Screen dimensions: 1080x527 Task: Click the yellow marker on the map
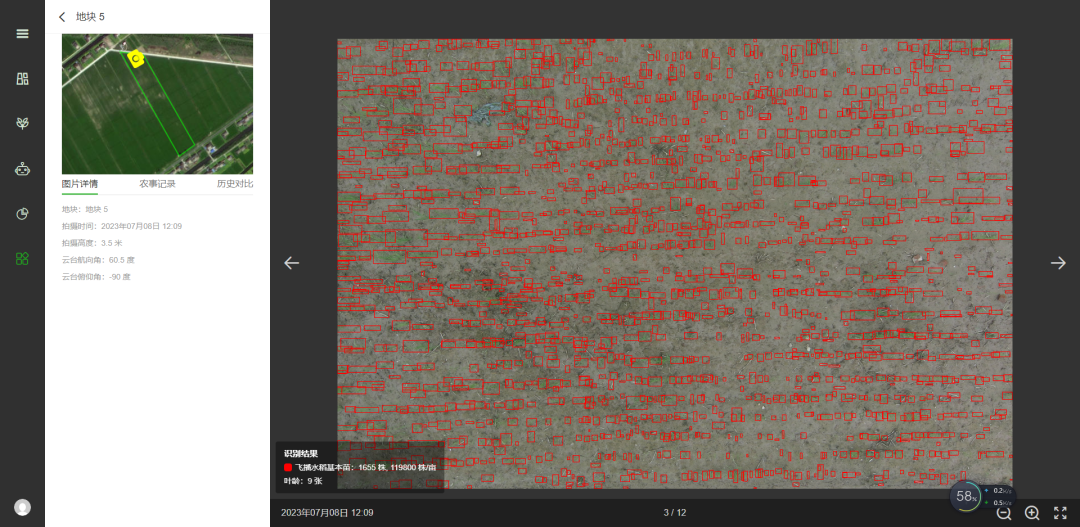136,58
